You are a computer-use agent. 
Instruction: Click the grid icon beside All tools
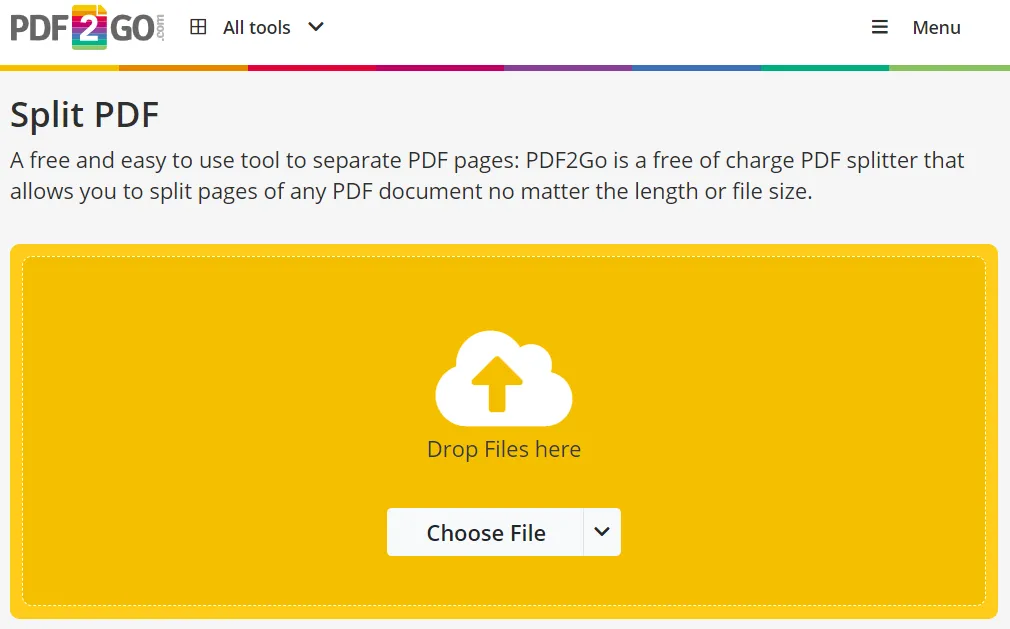click(199, 27)
